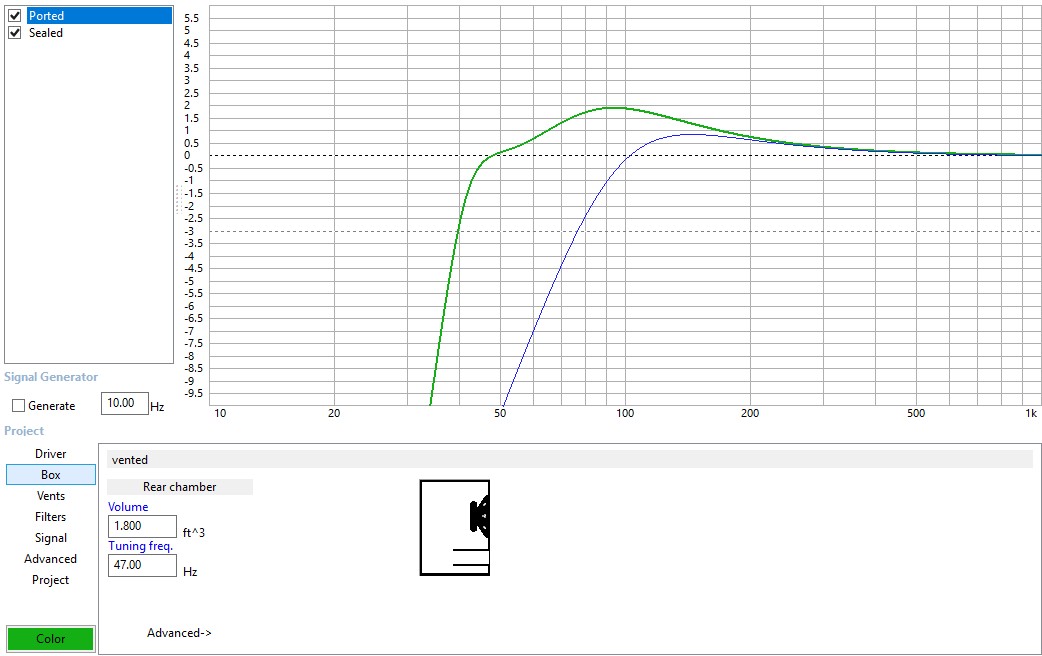Click the Tuning freq. input field
Viewport: 1042px width, 656px height.
142,565
